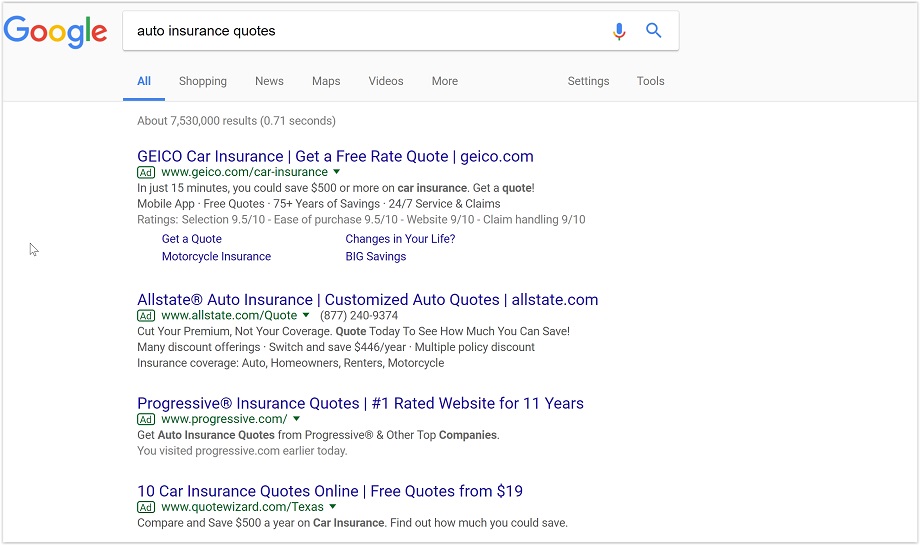Click the Ad badge under GEICO result
This screenshot has width=920, height=545.
click(x=146, y=172)
